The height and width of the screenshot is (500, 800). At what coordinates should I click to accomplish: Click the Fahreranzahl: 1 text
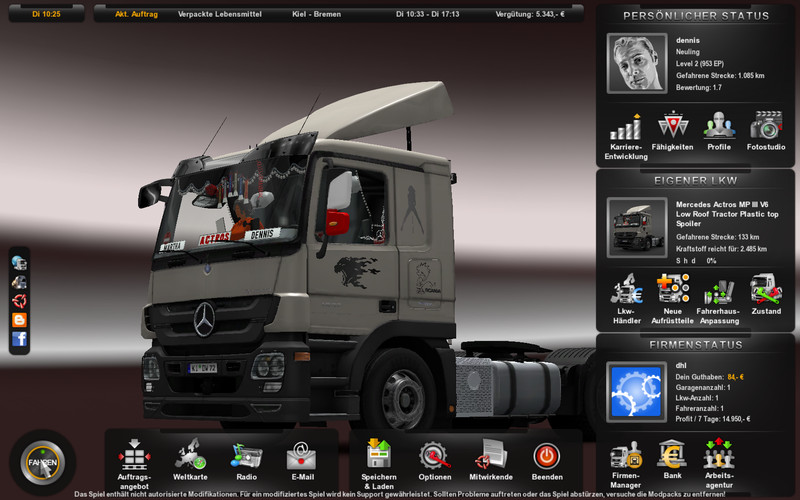tap(699, 409)
